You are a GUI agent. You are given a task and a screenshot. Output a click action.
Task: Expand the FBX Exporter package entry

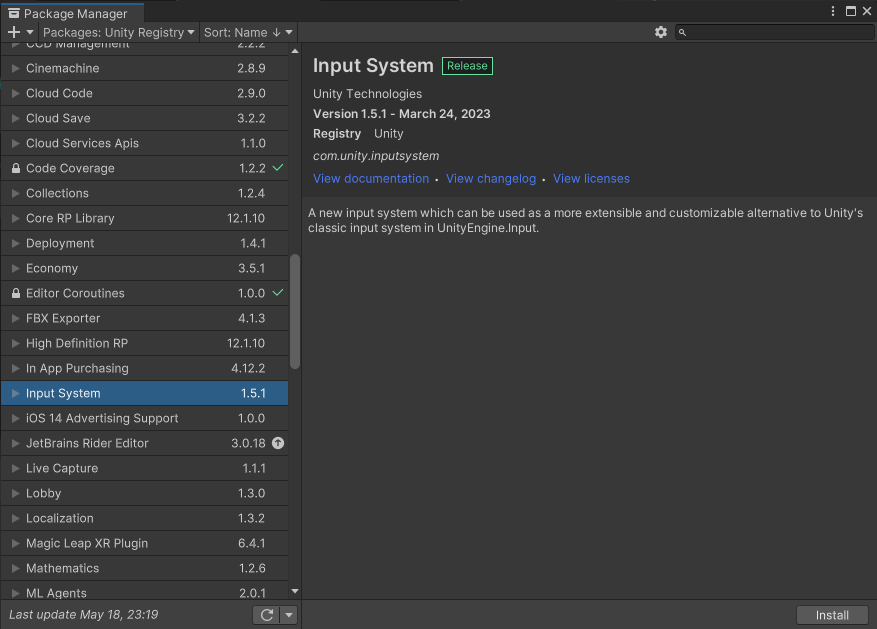pos(16,318)
